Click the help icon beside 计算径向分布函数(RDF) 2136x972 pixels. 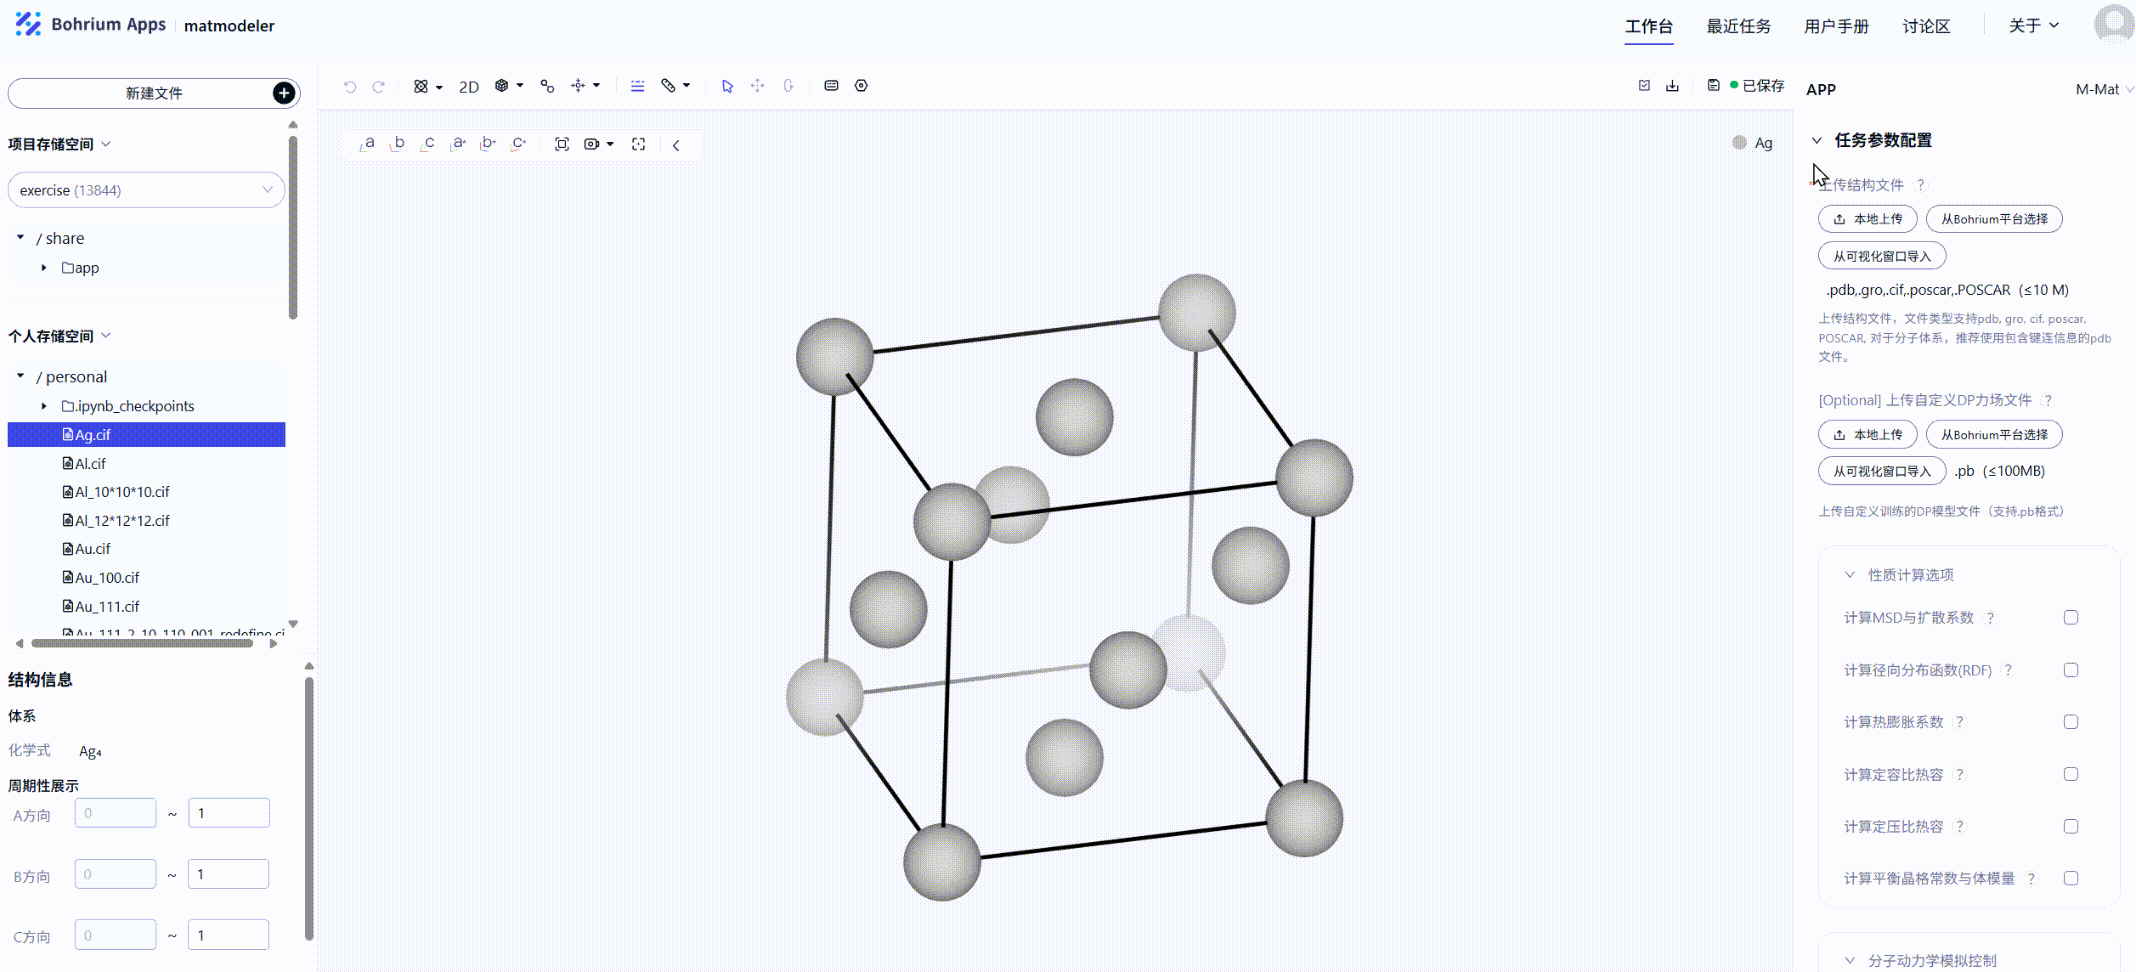point(2007,670)
